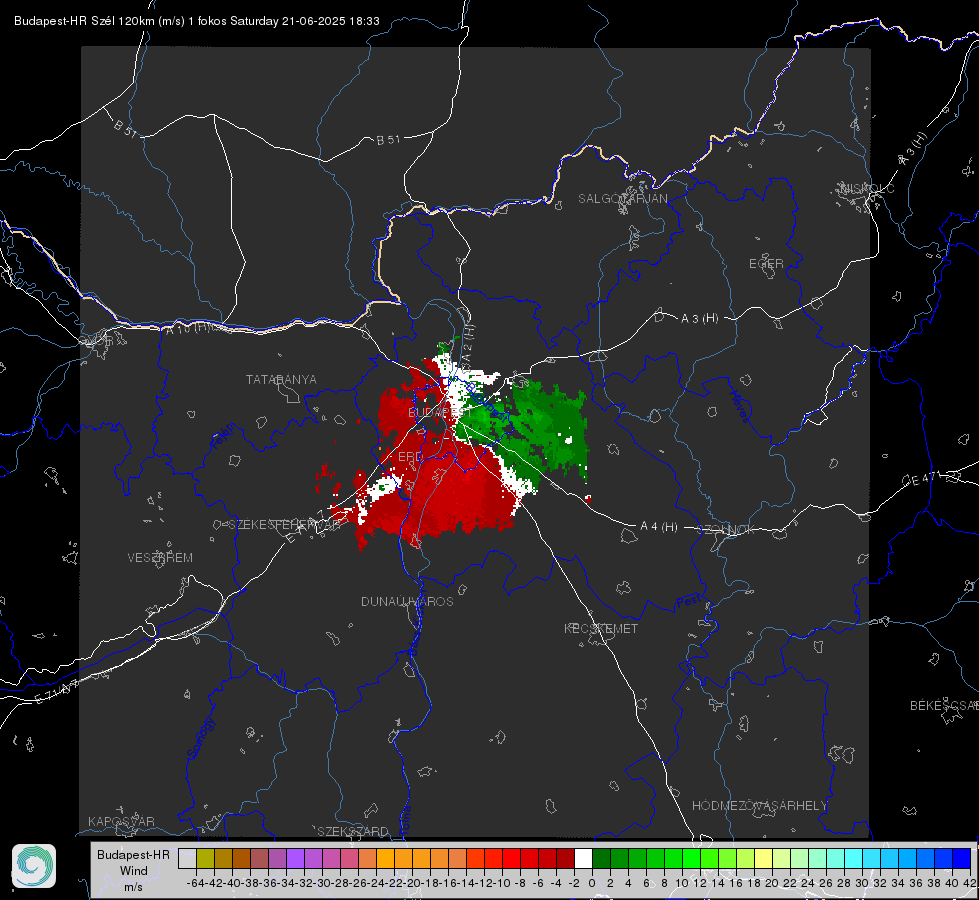Click the blue 'Somogy' county label

coord(200,738)
